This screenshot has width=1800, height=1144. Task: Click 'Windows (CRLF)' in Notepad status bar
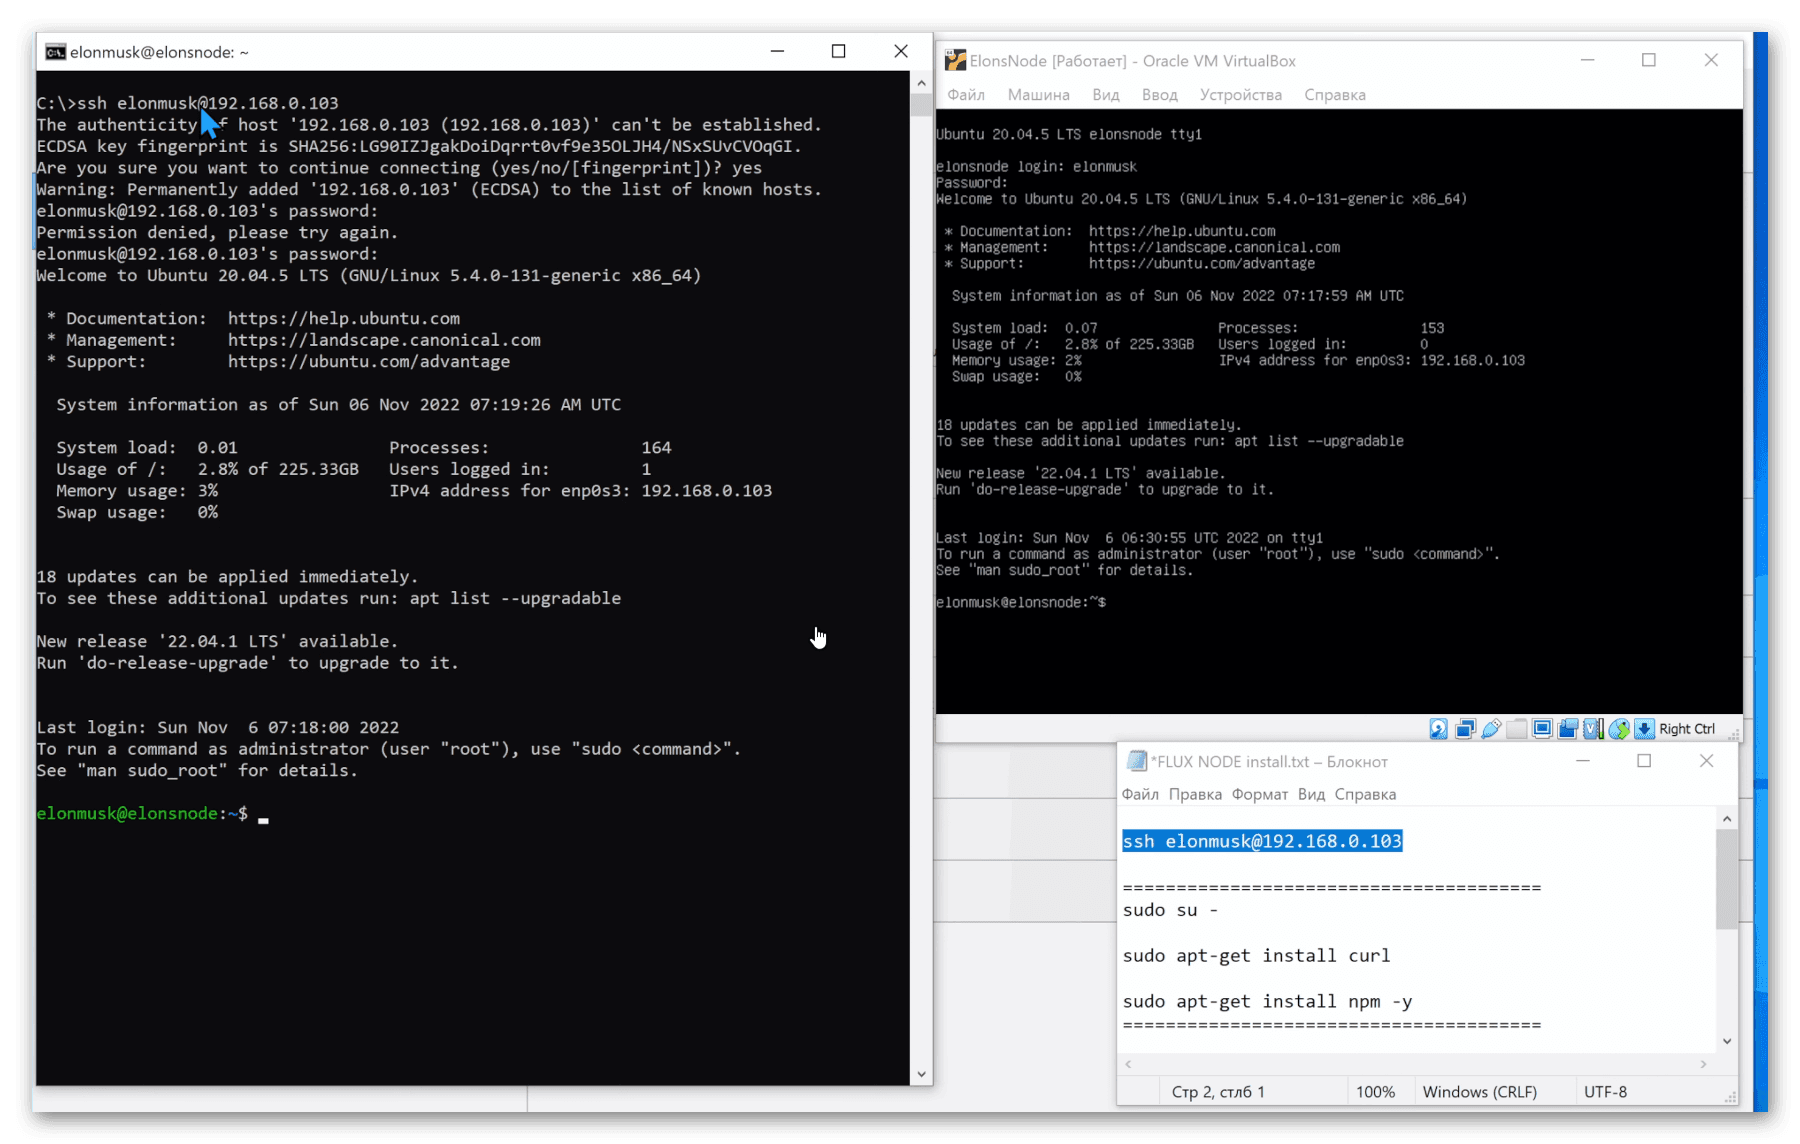point(1479,1092)
